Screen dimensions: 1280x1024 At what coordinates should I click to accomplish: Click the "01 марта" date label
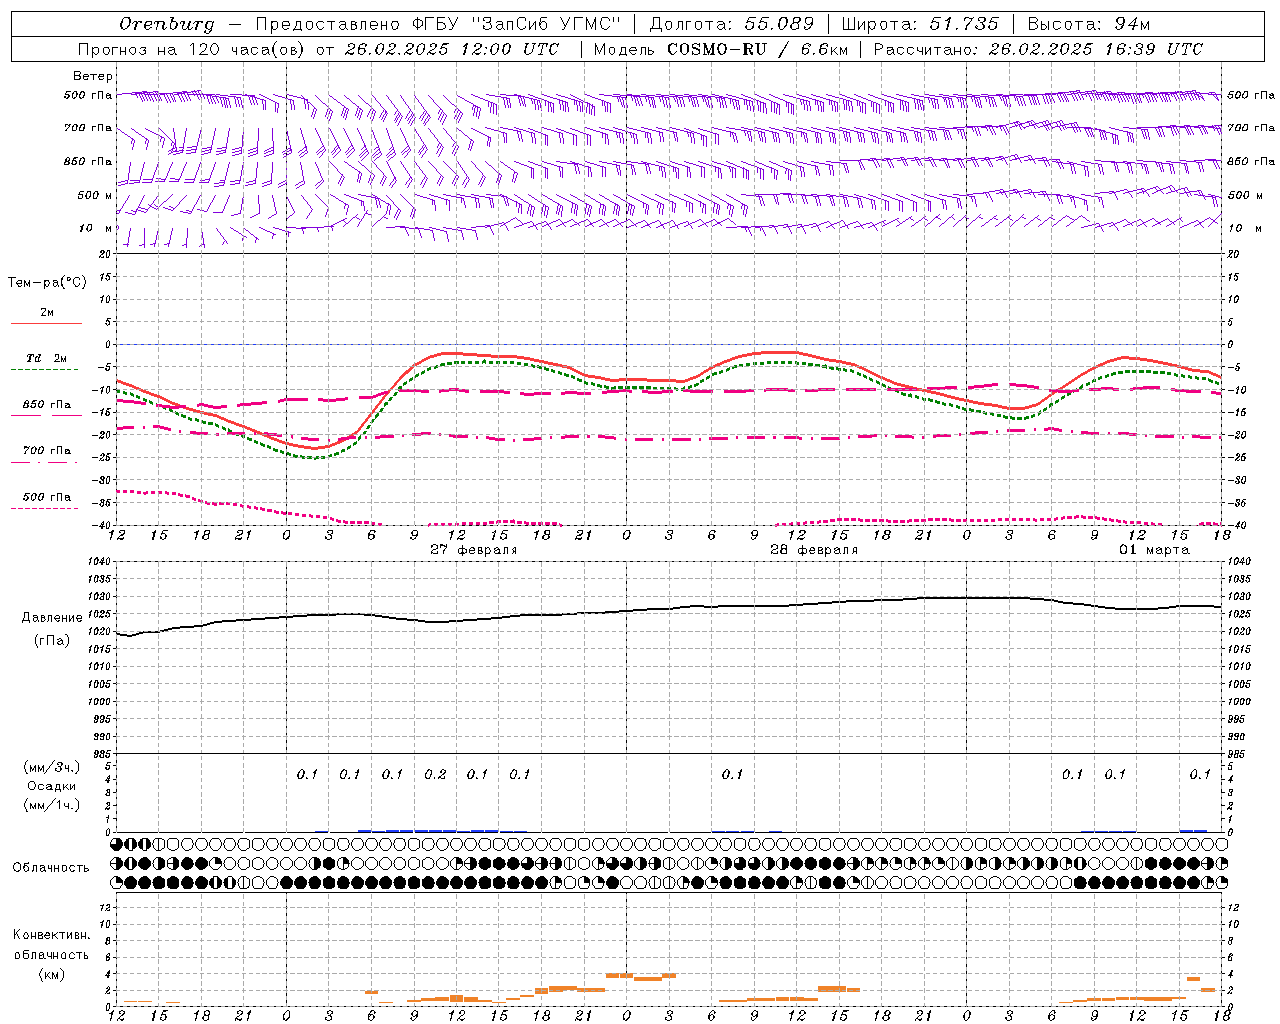click(1154, 550)
